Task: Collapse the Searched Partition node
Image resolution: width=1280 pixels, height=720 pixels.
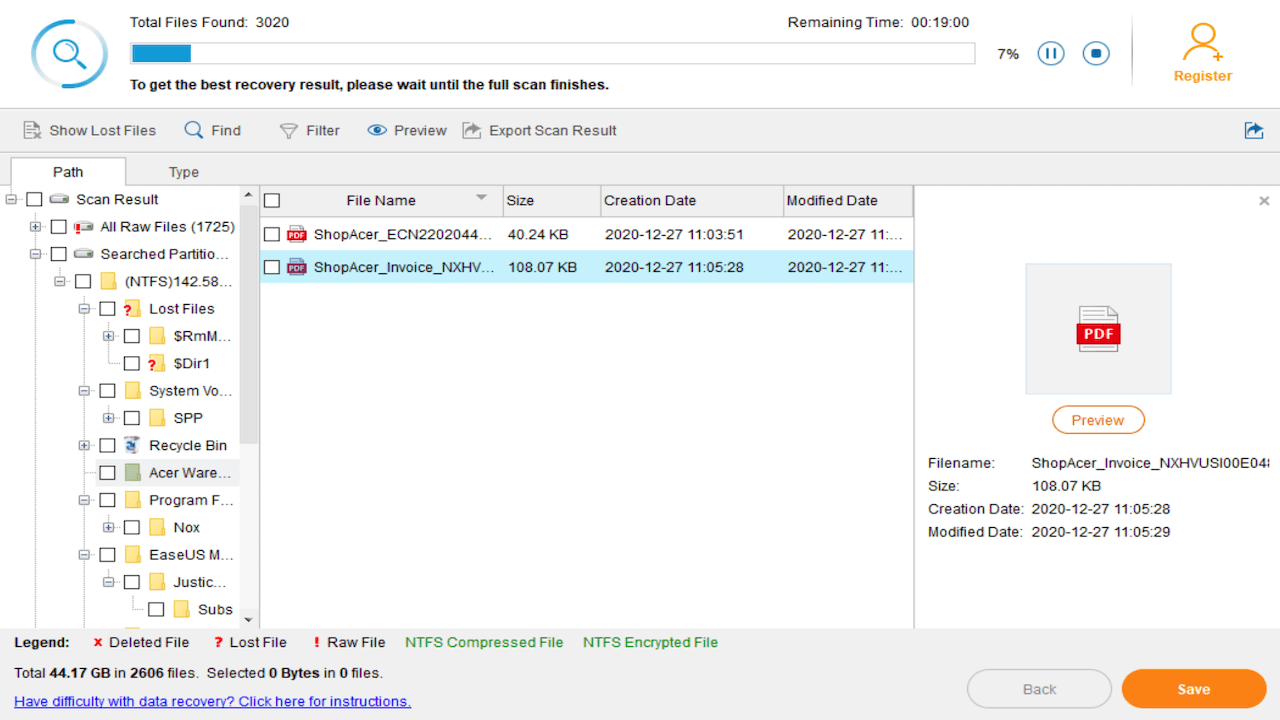Action: [x=36, y=254]
